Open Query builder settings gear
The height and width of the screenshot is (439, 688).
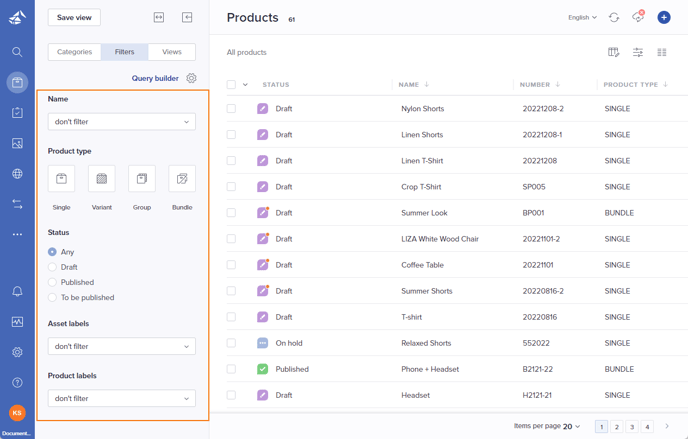point(191,78)
